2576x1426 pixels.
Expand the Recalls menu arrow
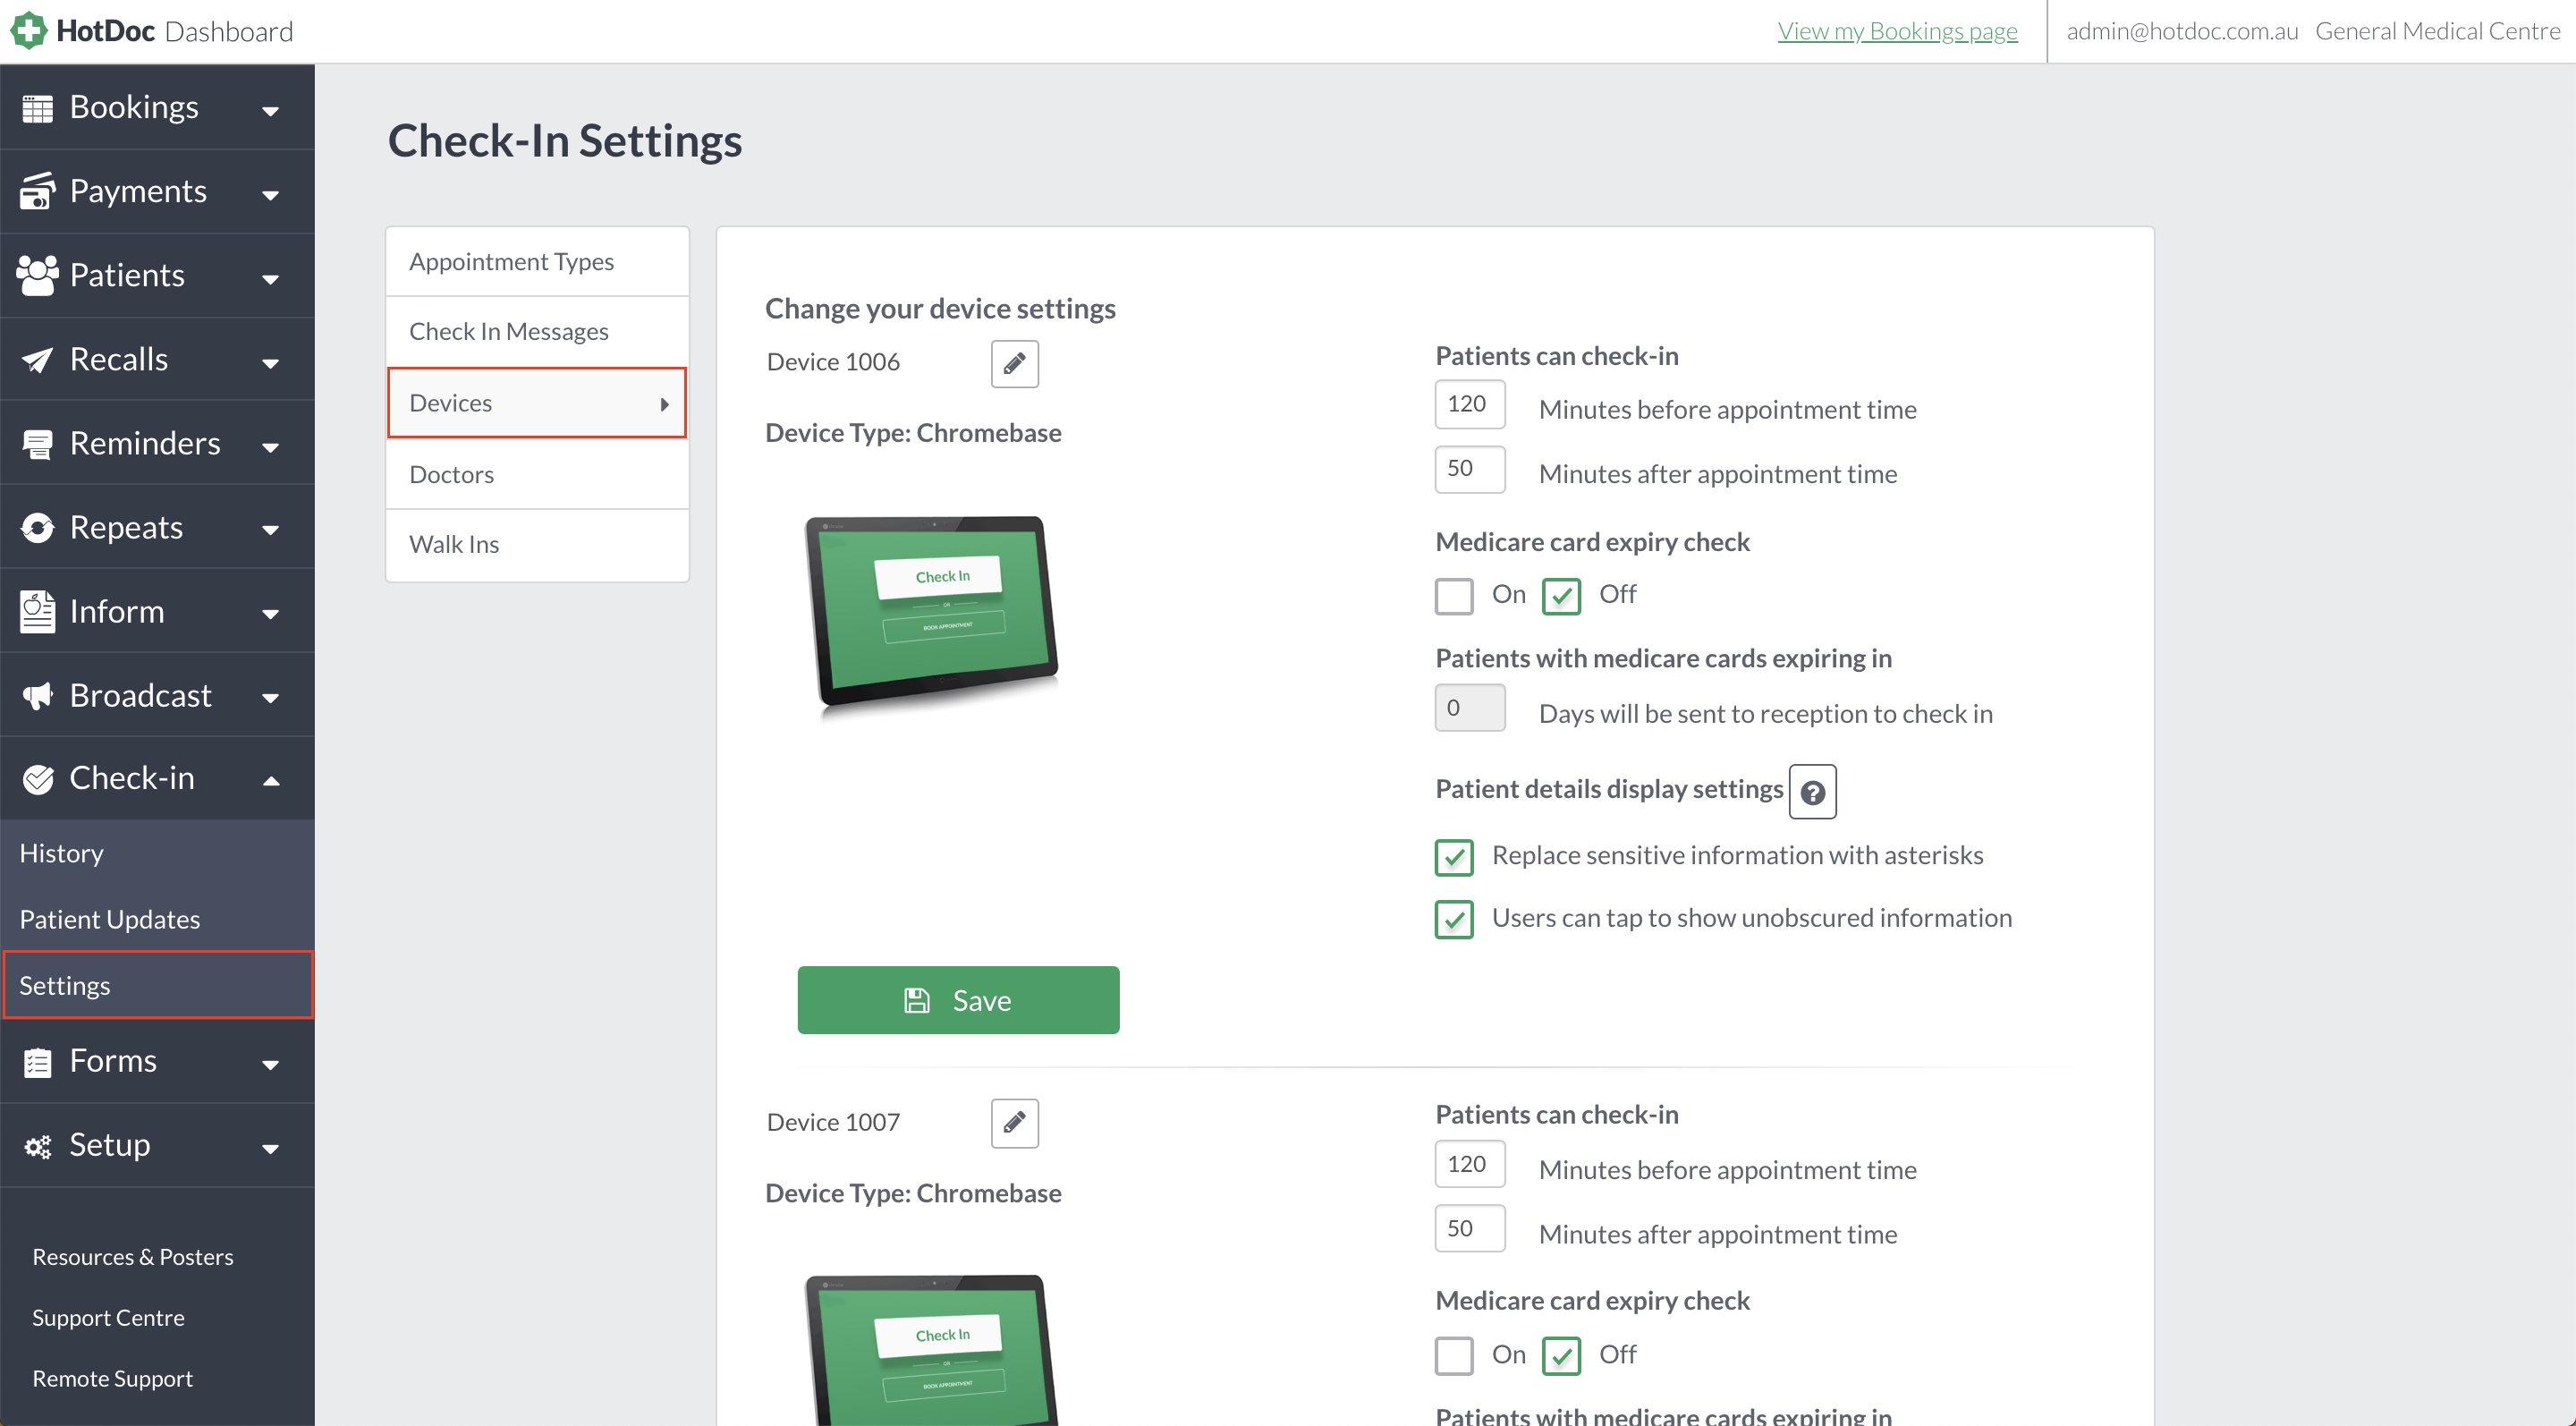[270, 363]
